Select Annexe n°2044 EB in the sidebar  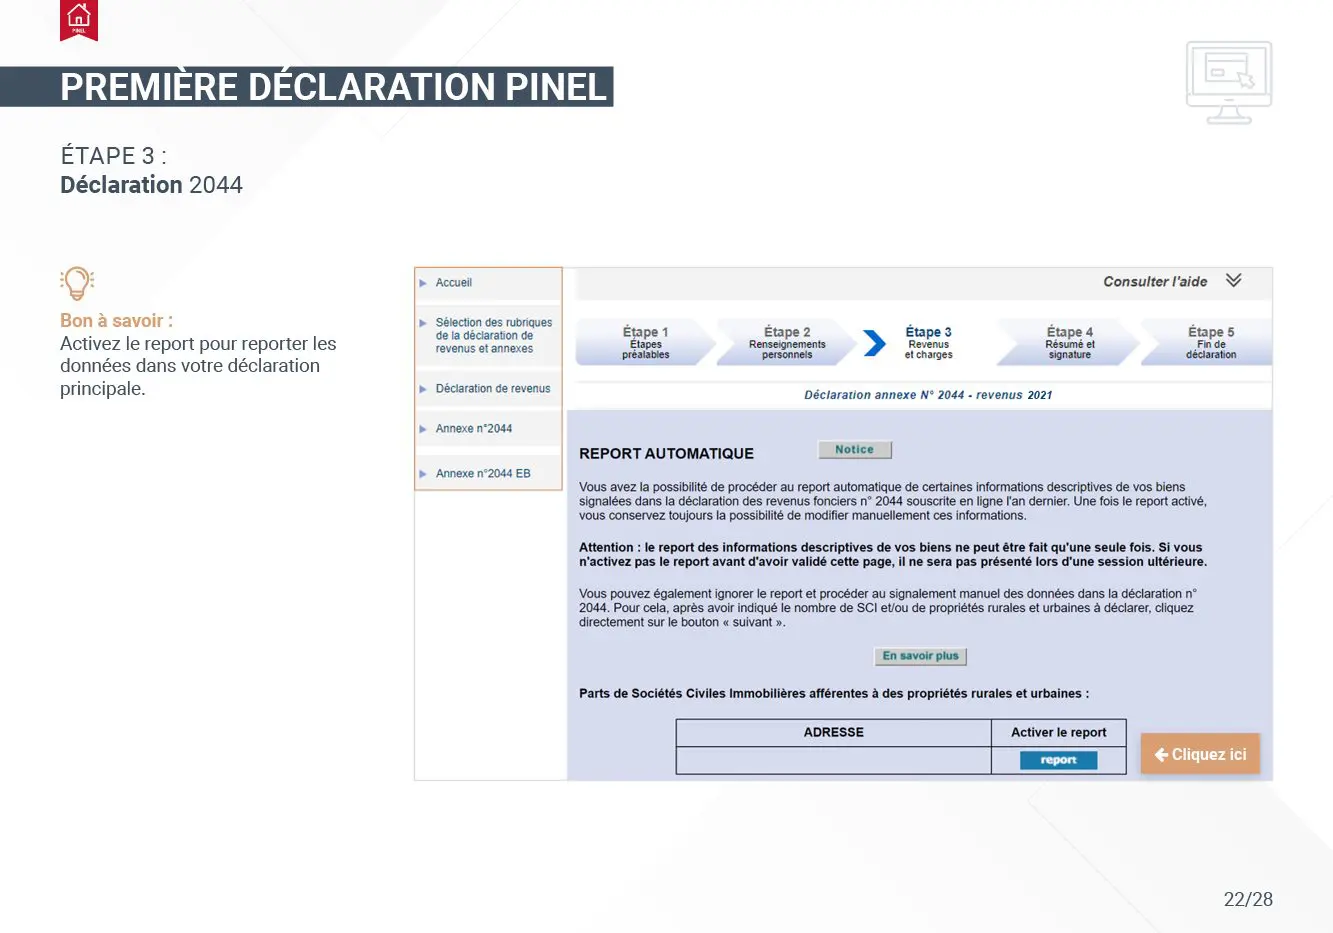(x=483, y=474)
